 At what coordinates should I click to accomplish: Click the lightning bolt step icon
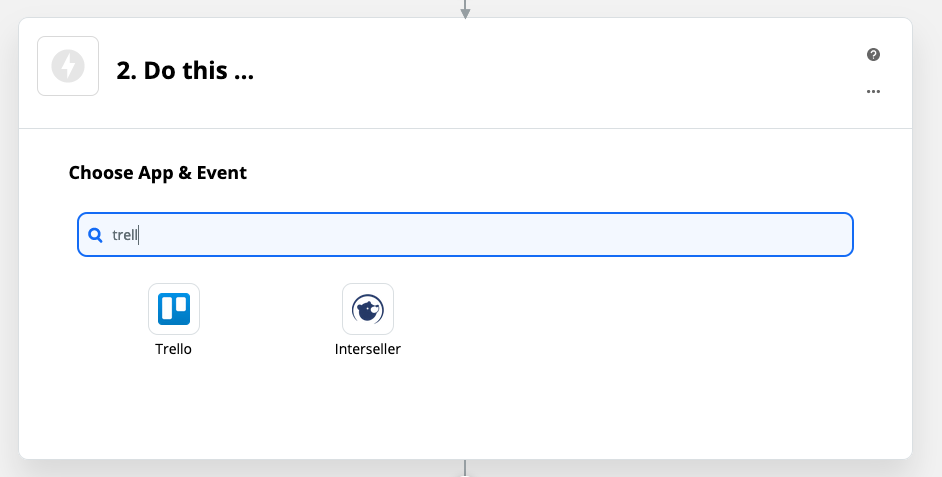tap(68, 66)
